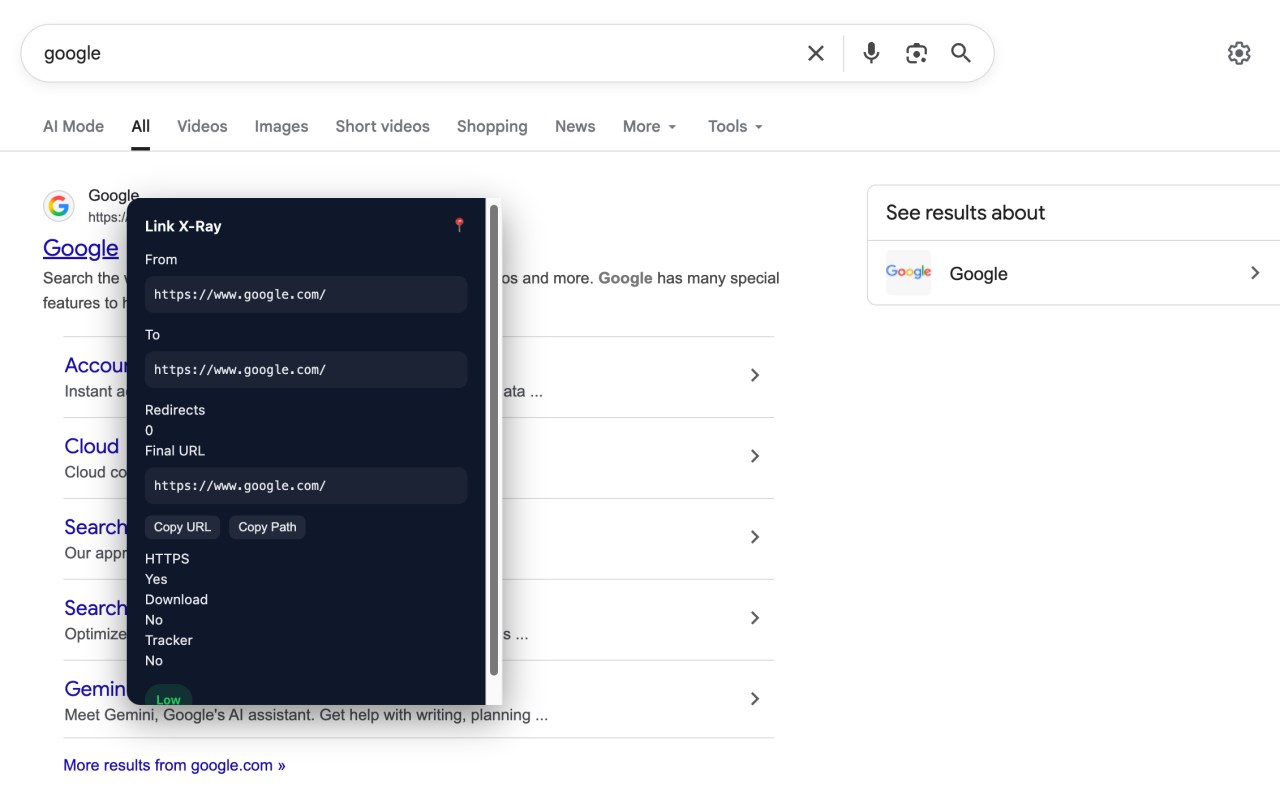Pin the Link X-Ray popup

(459, 225)
